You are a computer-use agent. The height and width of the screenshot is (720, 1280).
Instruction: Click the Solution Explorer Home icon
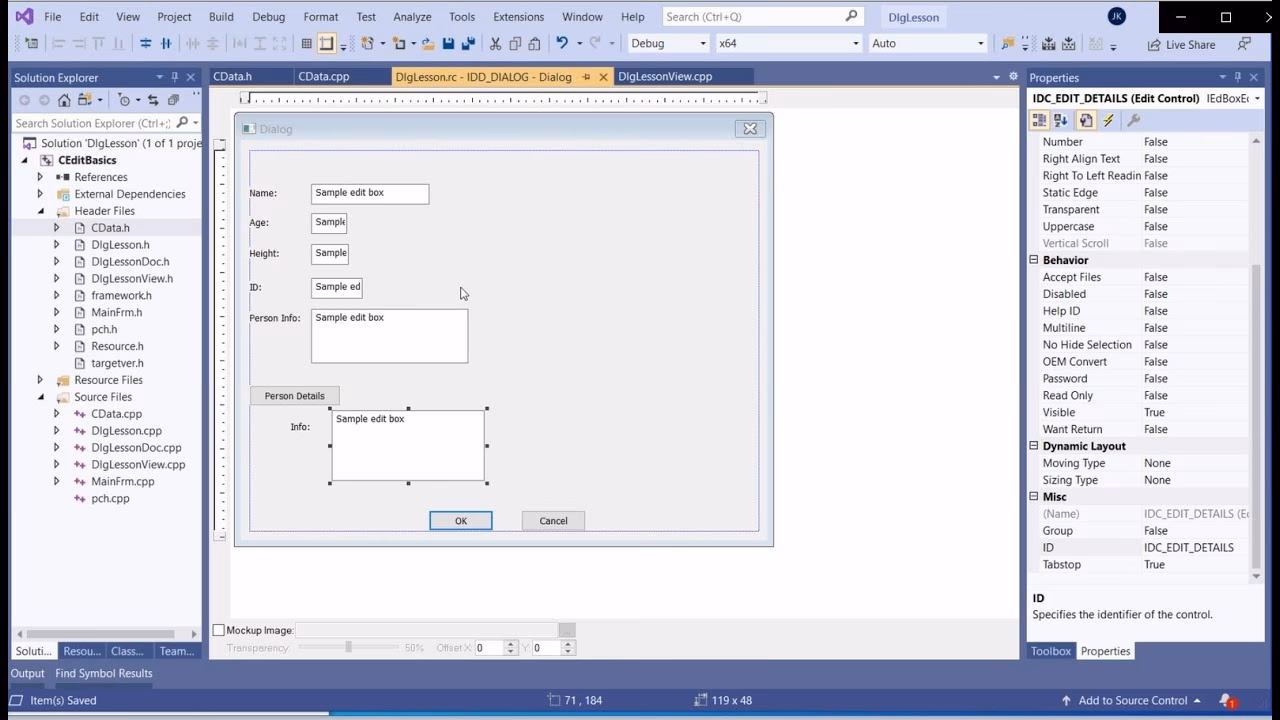(x=64, y=100)
